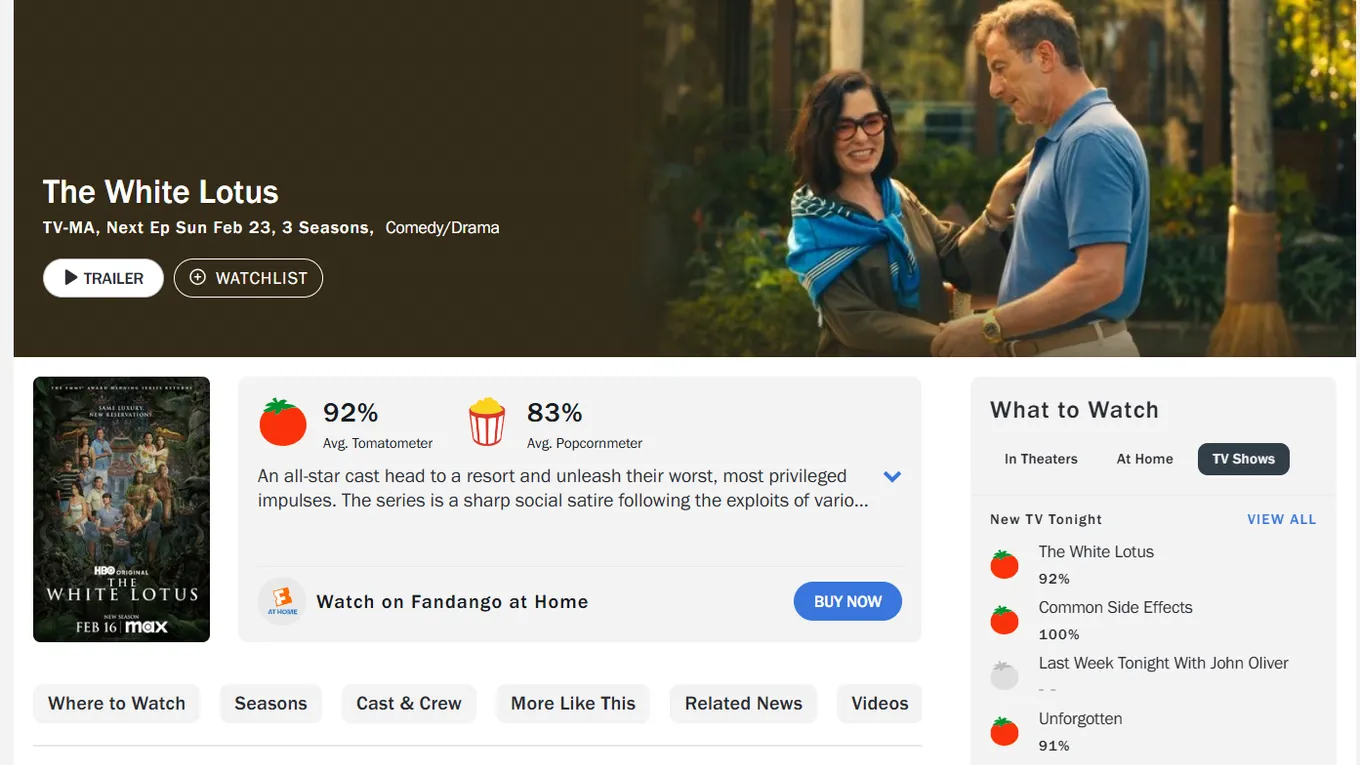Open the Unforgotten show link
1360x765 pixels.
[x=1080, y=719]
